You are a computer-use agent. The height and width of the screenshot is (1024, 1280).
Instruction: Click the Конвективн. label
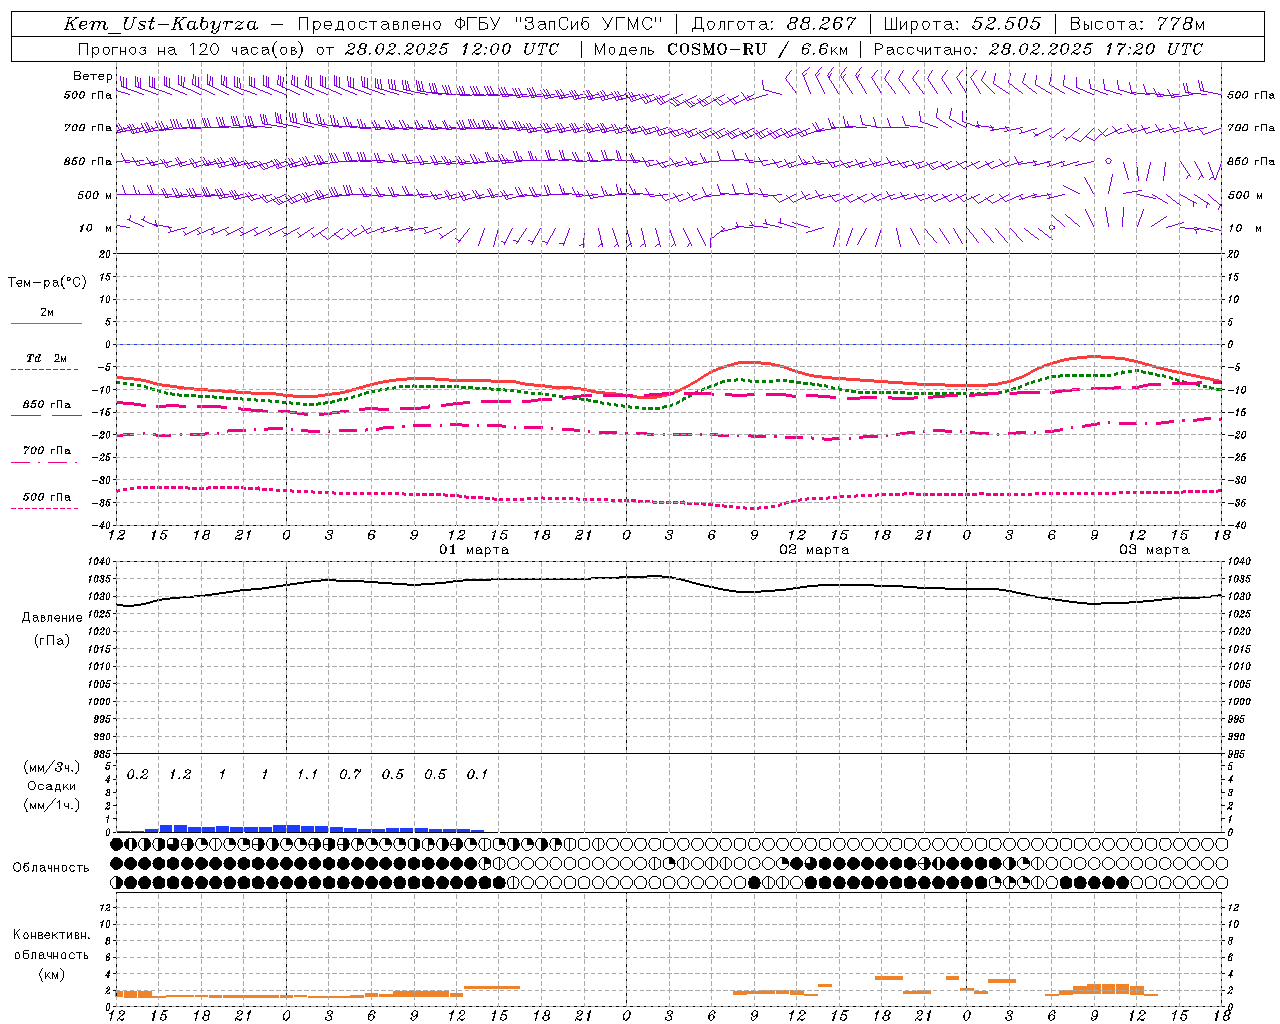[x=52, y=935]
